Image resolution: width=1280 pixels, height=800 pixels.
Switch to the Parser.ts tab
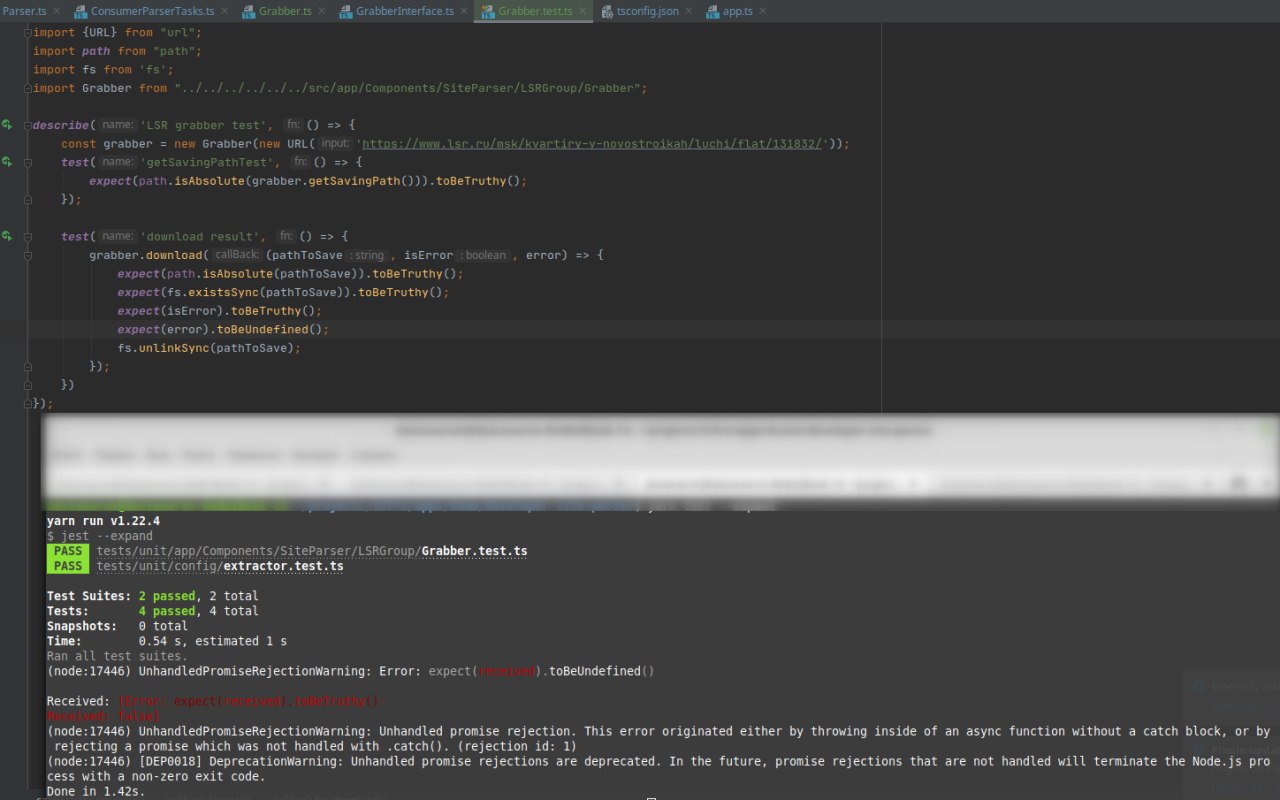coord(24,11)
